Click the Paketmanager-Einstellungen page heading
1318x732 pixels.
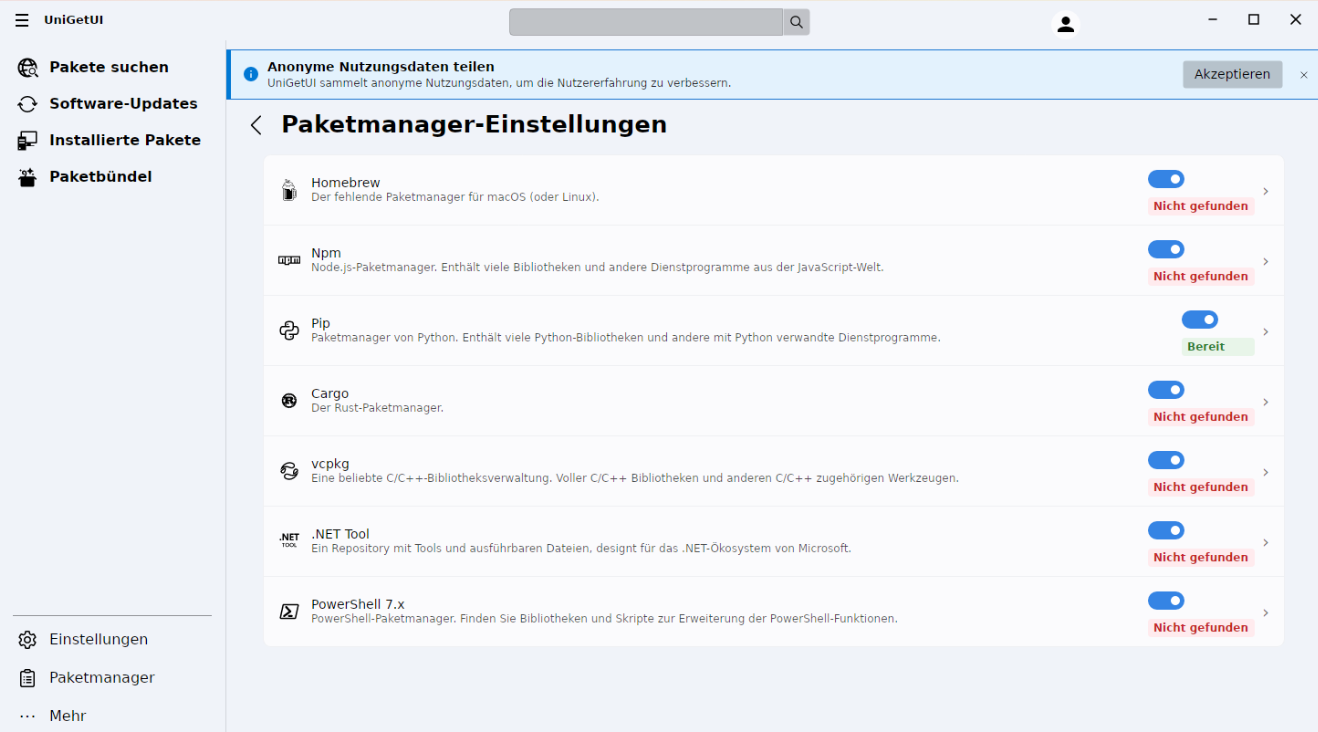(474, 125)
